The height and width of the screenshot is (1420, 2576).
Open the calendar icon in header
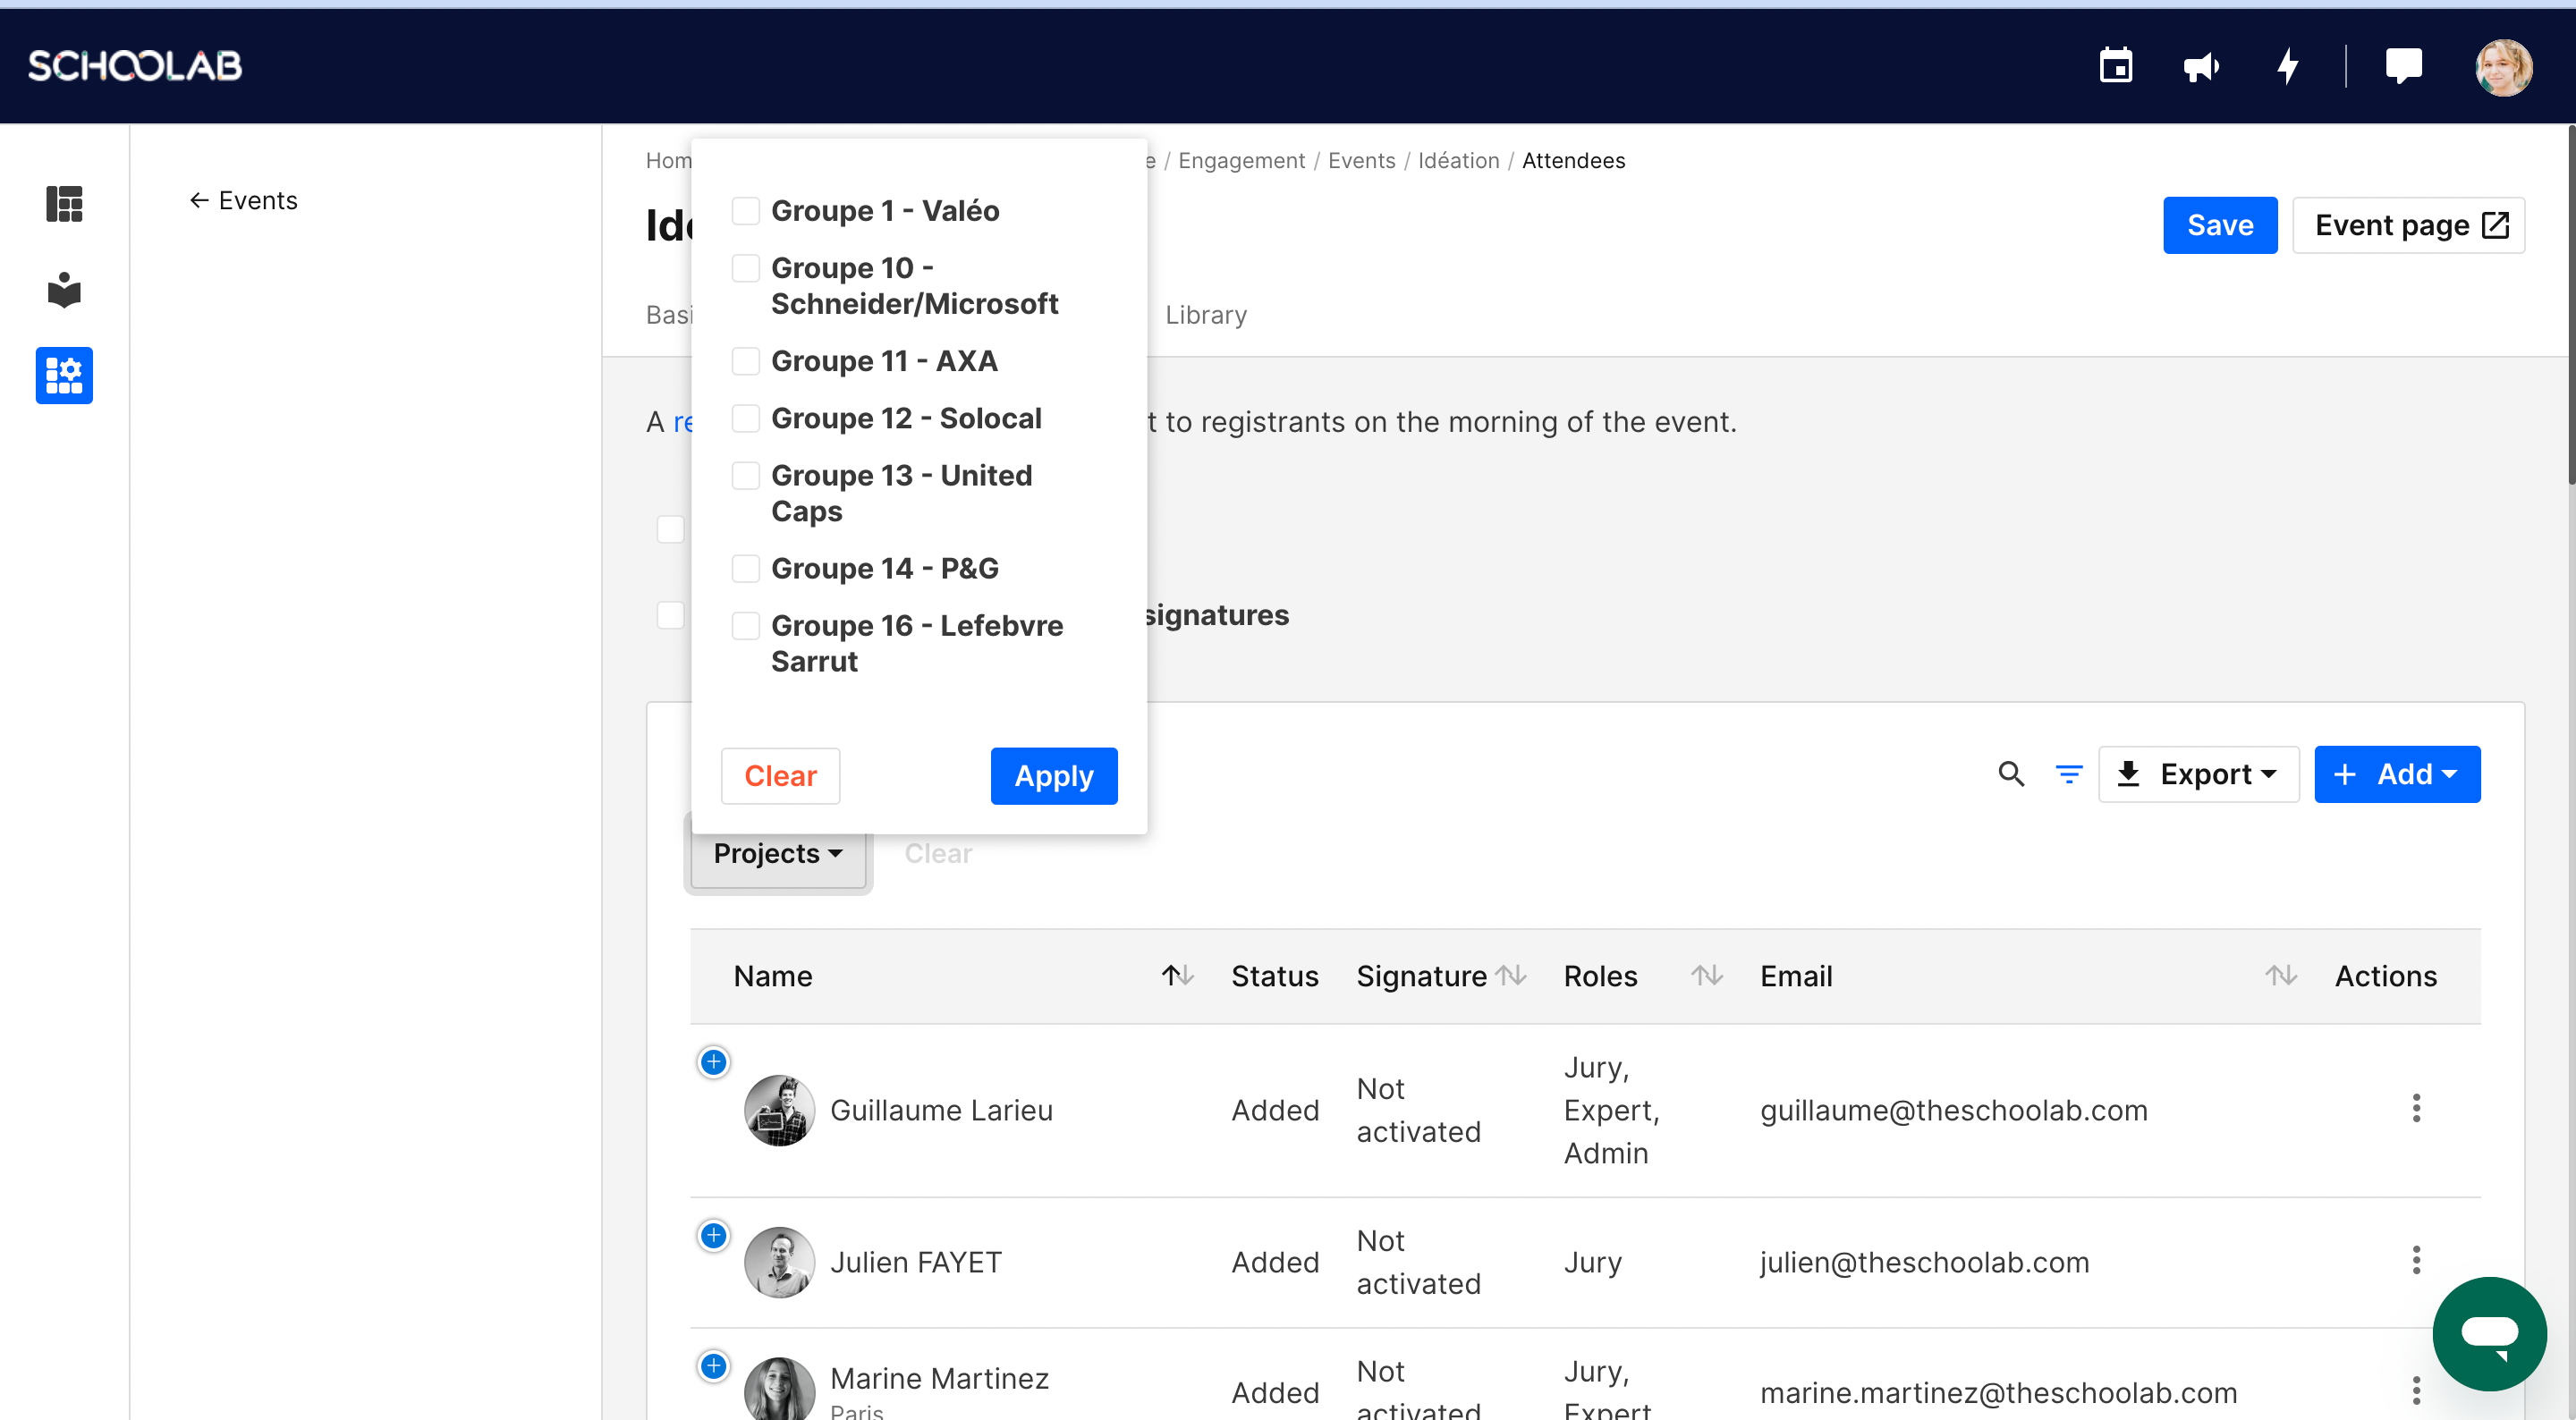[x=2115, y=66]
